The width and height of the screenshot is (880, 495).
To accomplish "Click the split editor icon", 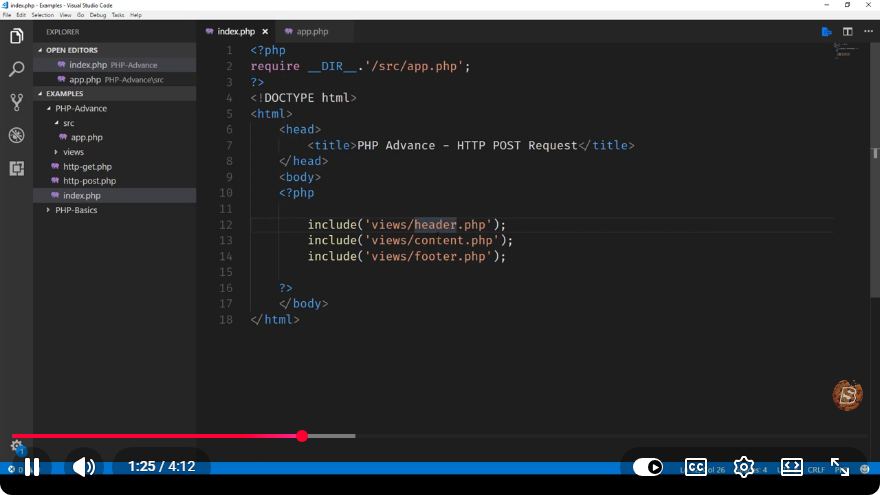I will pyautogui.click(x=847, y=31).
